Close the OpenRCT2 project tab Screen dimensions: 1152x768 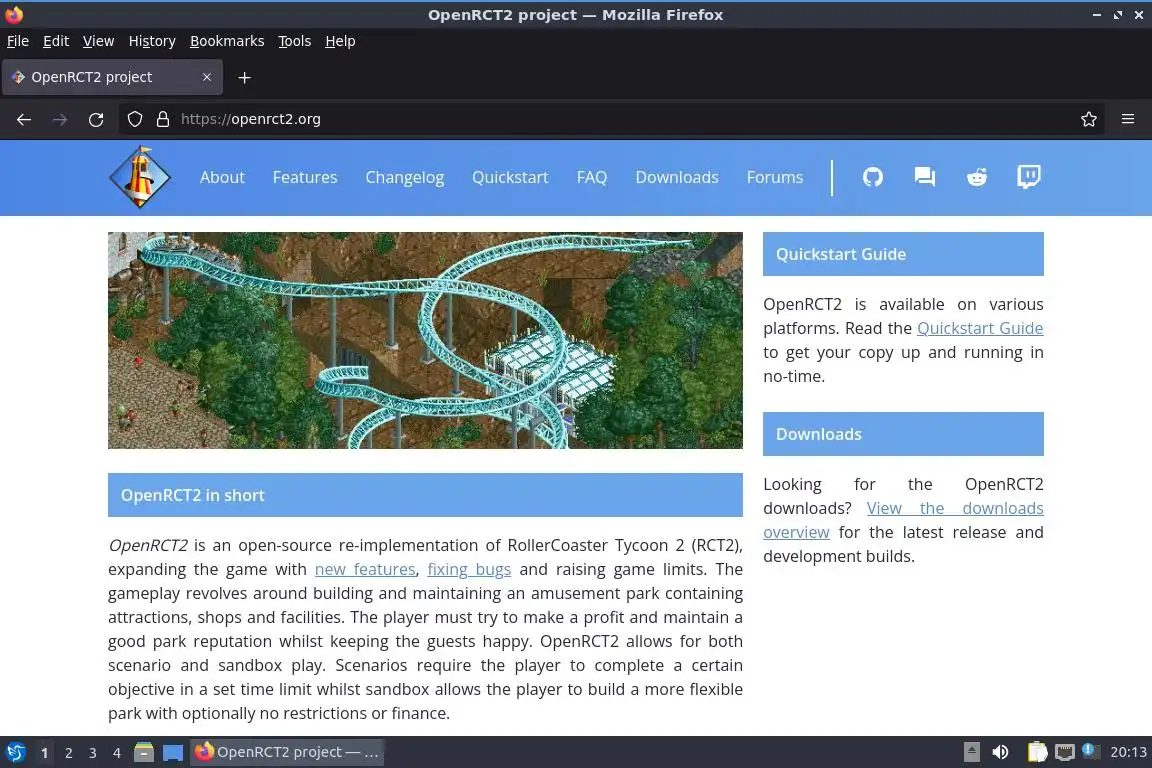tap(207, 77)
